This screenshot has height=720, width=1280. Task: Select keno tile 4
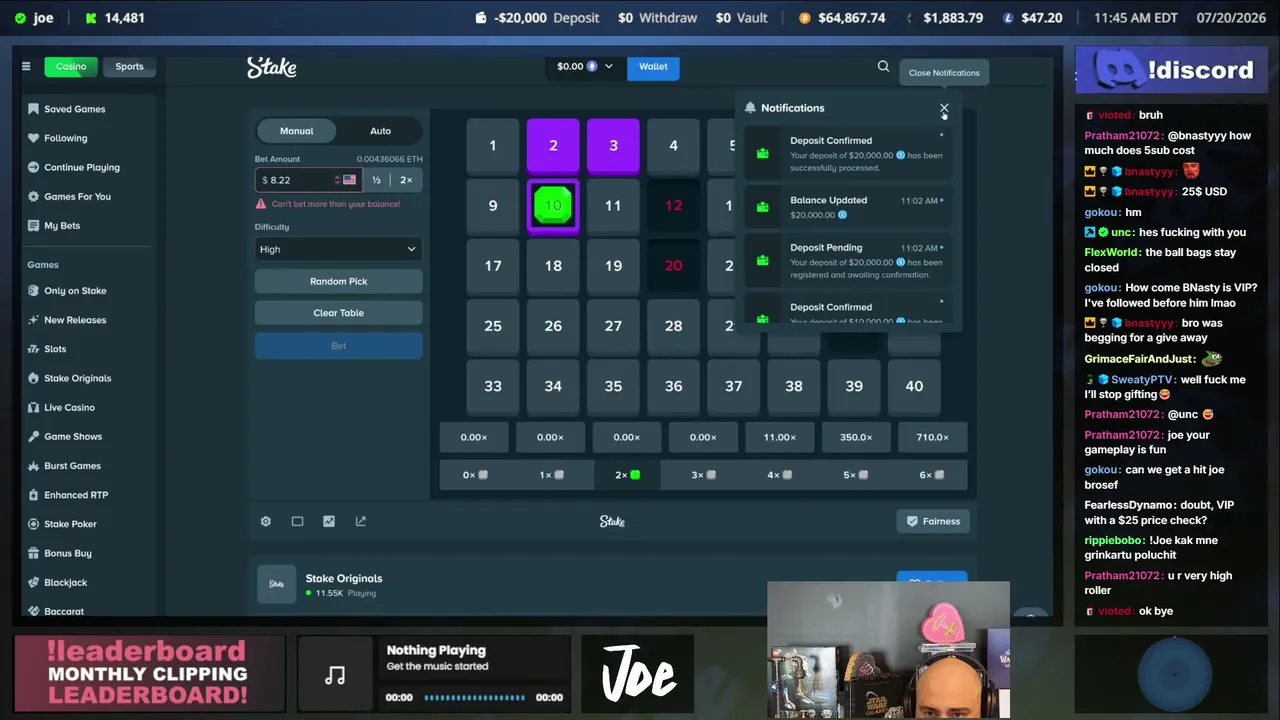click(x=673, y=146)
